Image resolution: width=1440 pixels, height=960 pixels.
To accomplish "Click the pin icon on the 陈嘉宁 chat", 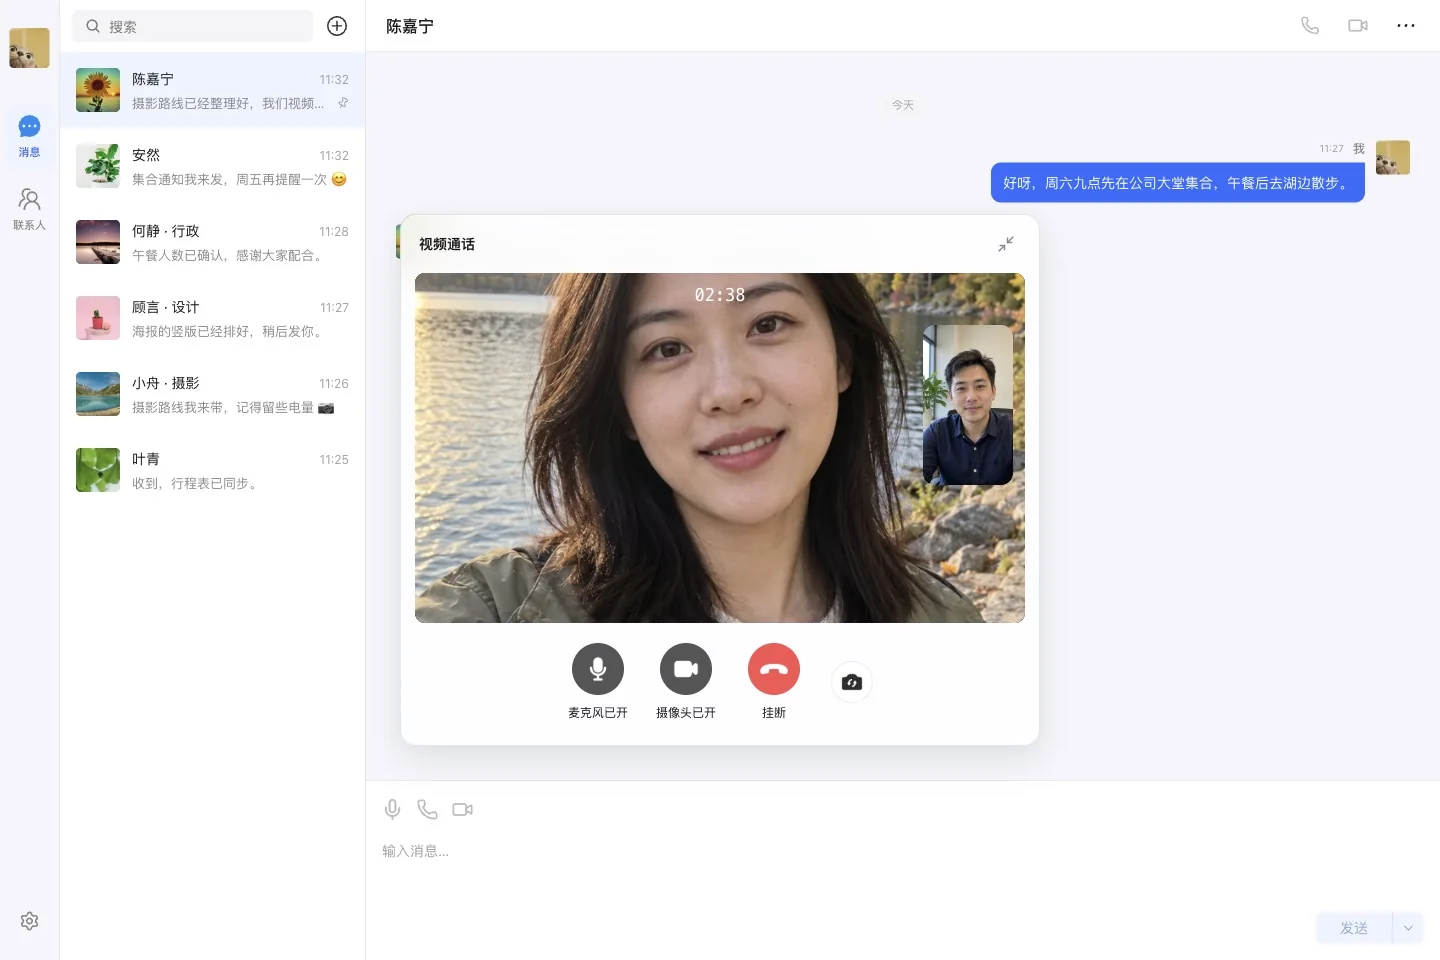I will (343, 103).
